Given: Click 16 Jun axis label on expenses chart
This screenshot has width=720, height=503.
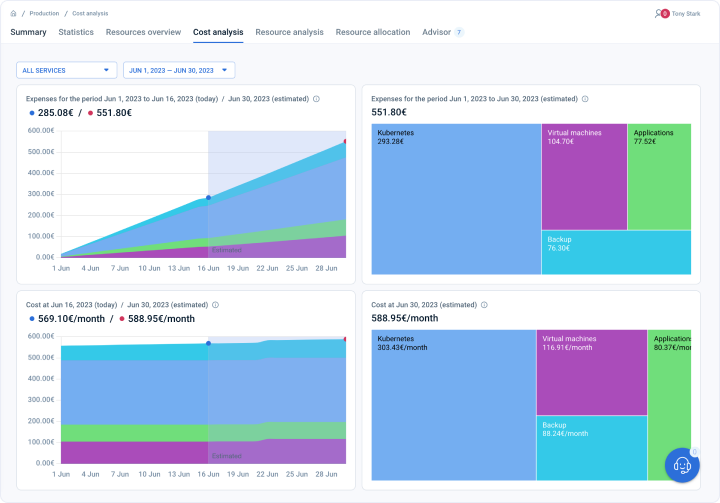Looking at the screenshot, I should click(x=208, y=268).
